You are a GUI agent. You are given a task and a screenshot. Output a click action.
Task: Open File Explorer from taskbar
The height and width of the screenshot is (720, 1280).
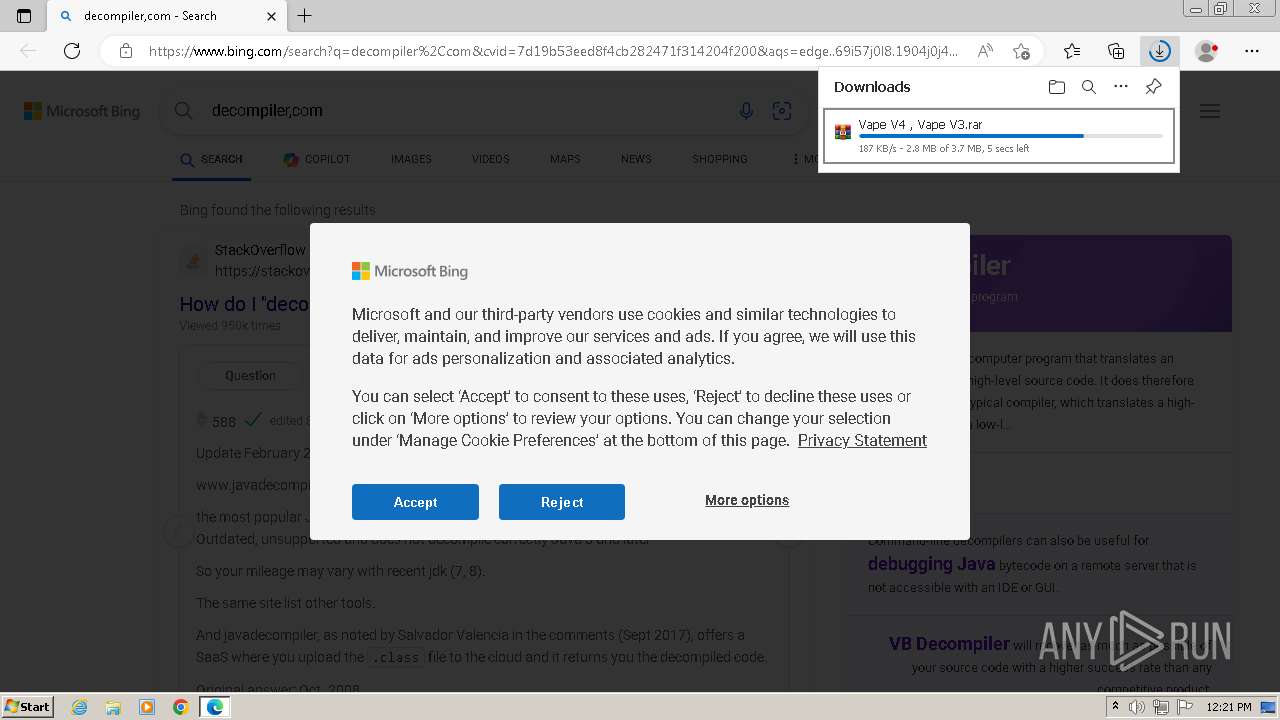click(113, 707)
